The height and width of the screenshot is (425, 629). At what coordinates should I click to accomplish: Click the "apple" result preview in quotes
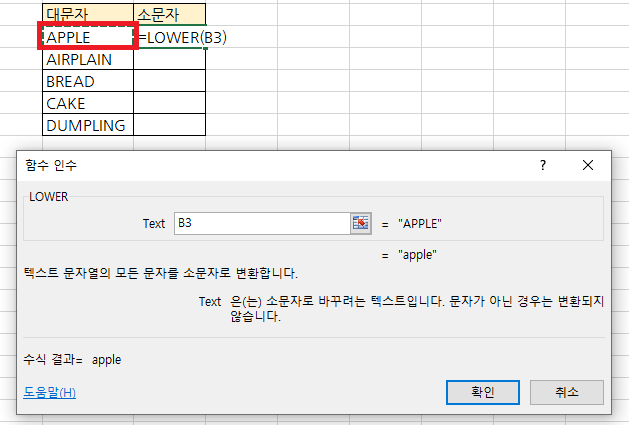tap(417, 255)
